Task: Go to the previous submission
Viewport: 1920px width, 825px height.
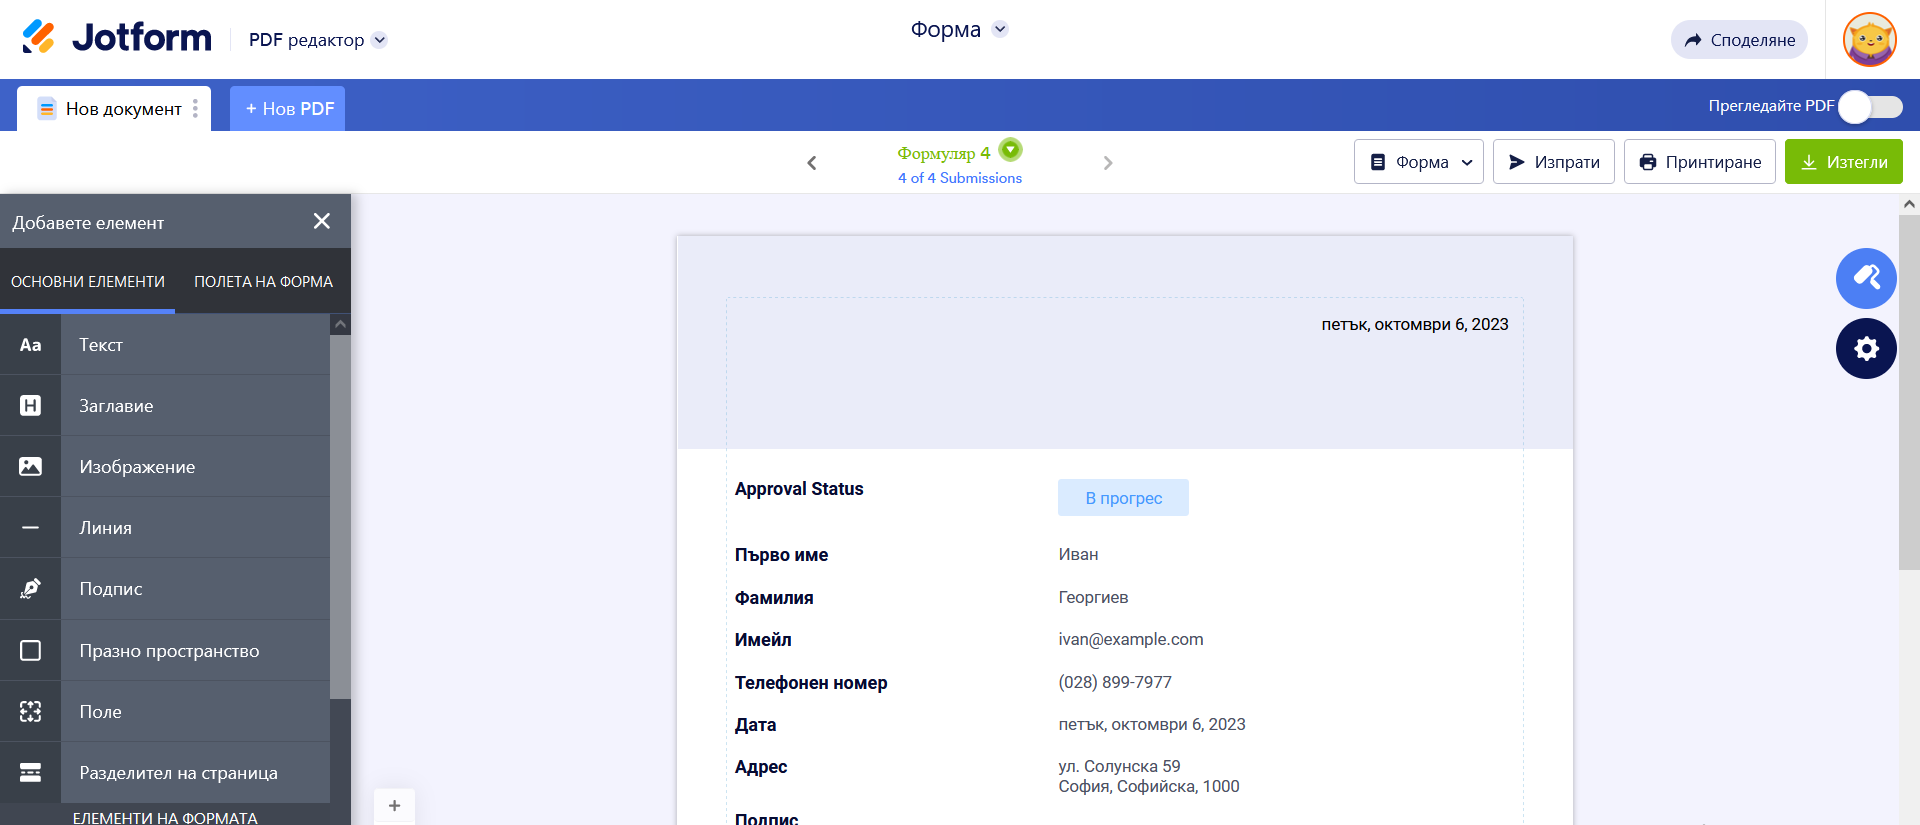Action: [812, 163]
